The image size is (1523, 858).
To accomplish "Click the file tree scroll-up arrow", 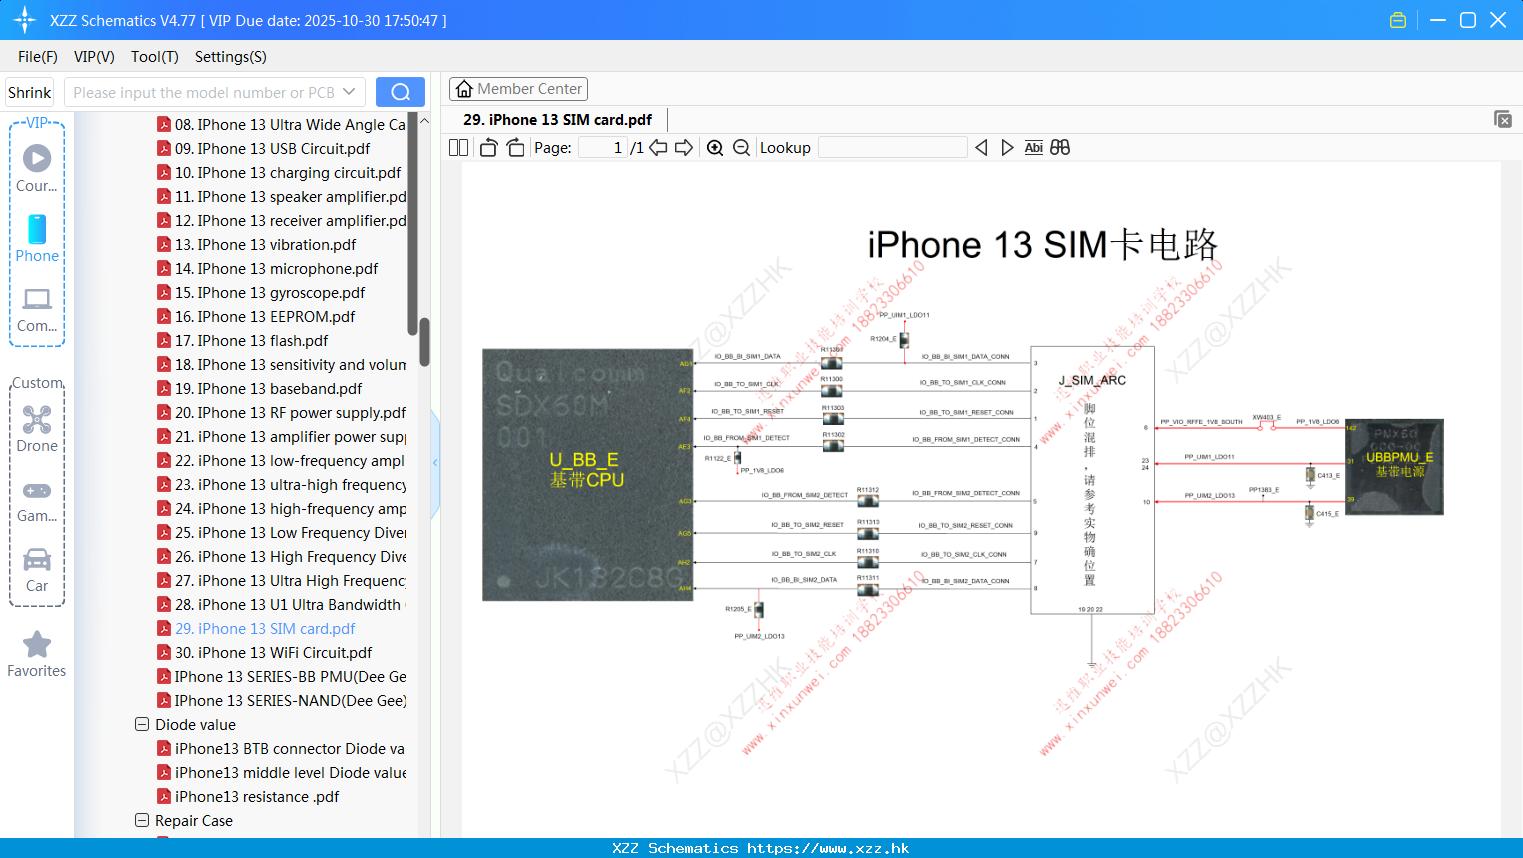I will click(x=424, y=120).
